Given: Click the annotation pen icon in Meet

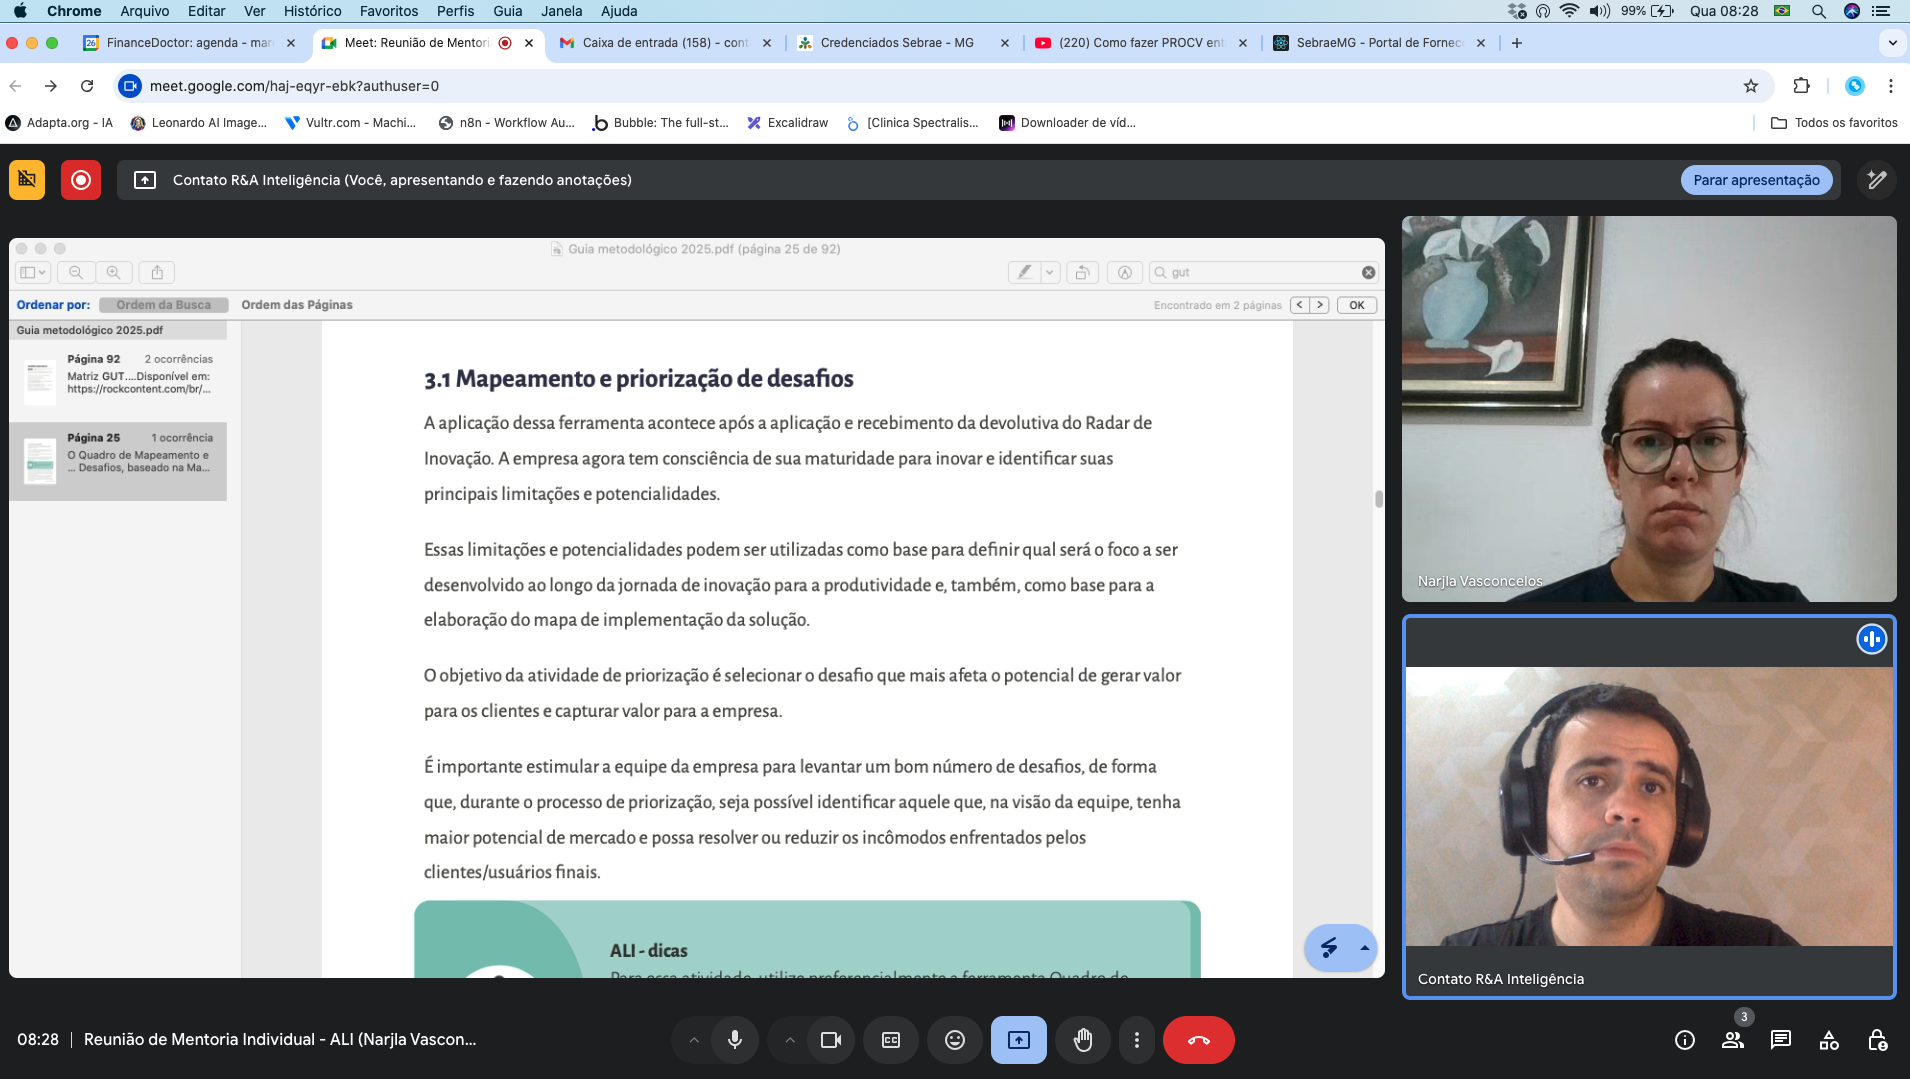Looking at the screenshot, I should point(1877,180).
